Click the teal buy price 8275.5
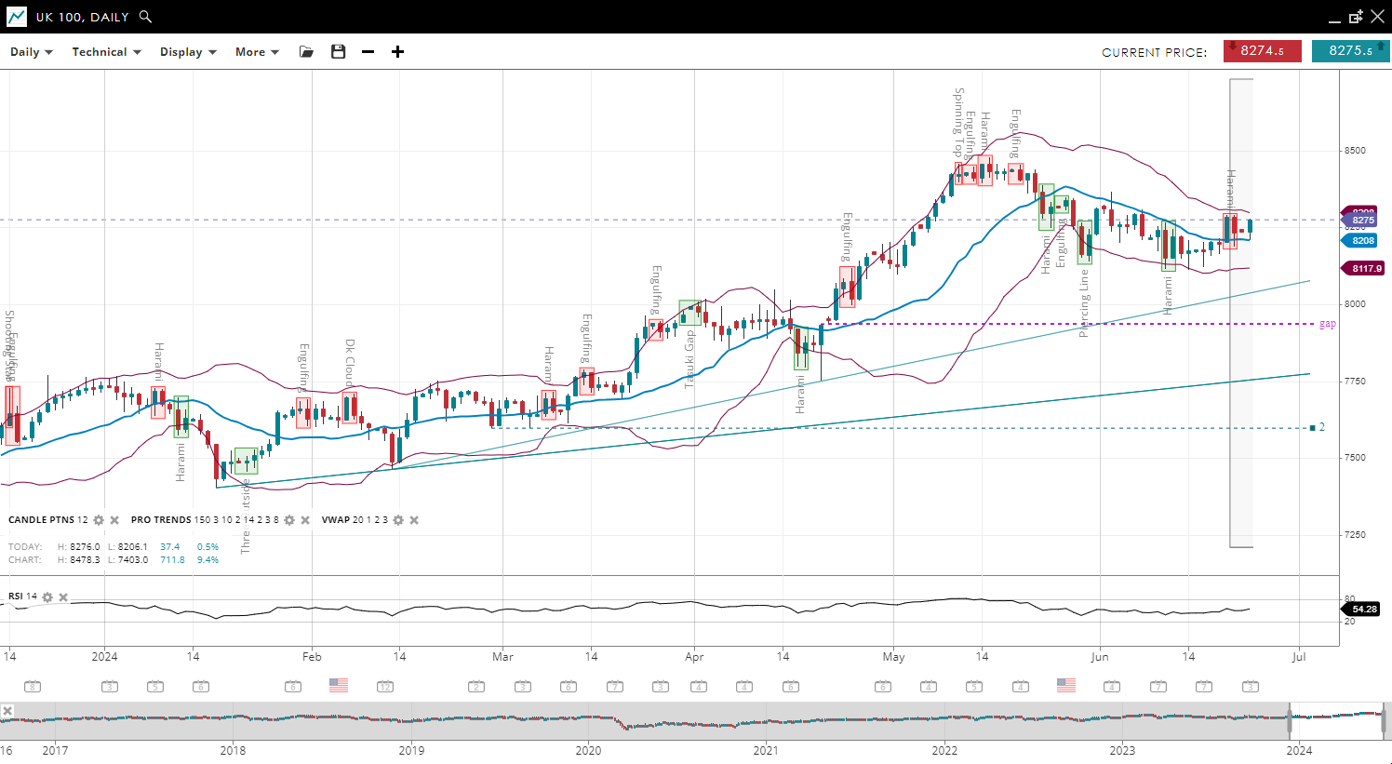 [x=1350, y=51]
